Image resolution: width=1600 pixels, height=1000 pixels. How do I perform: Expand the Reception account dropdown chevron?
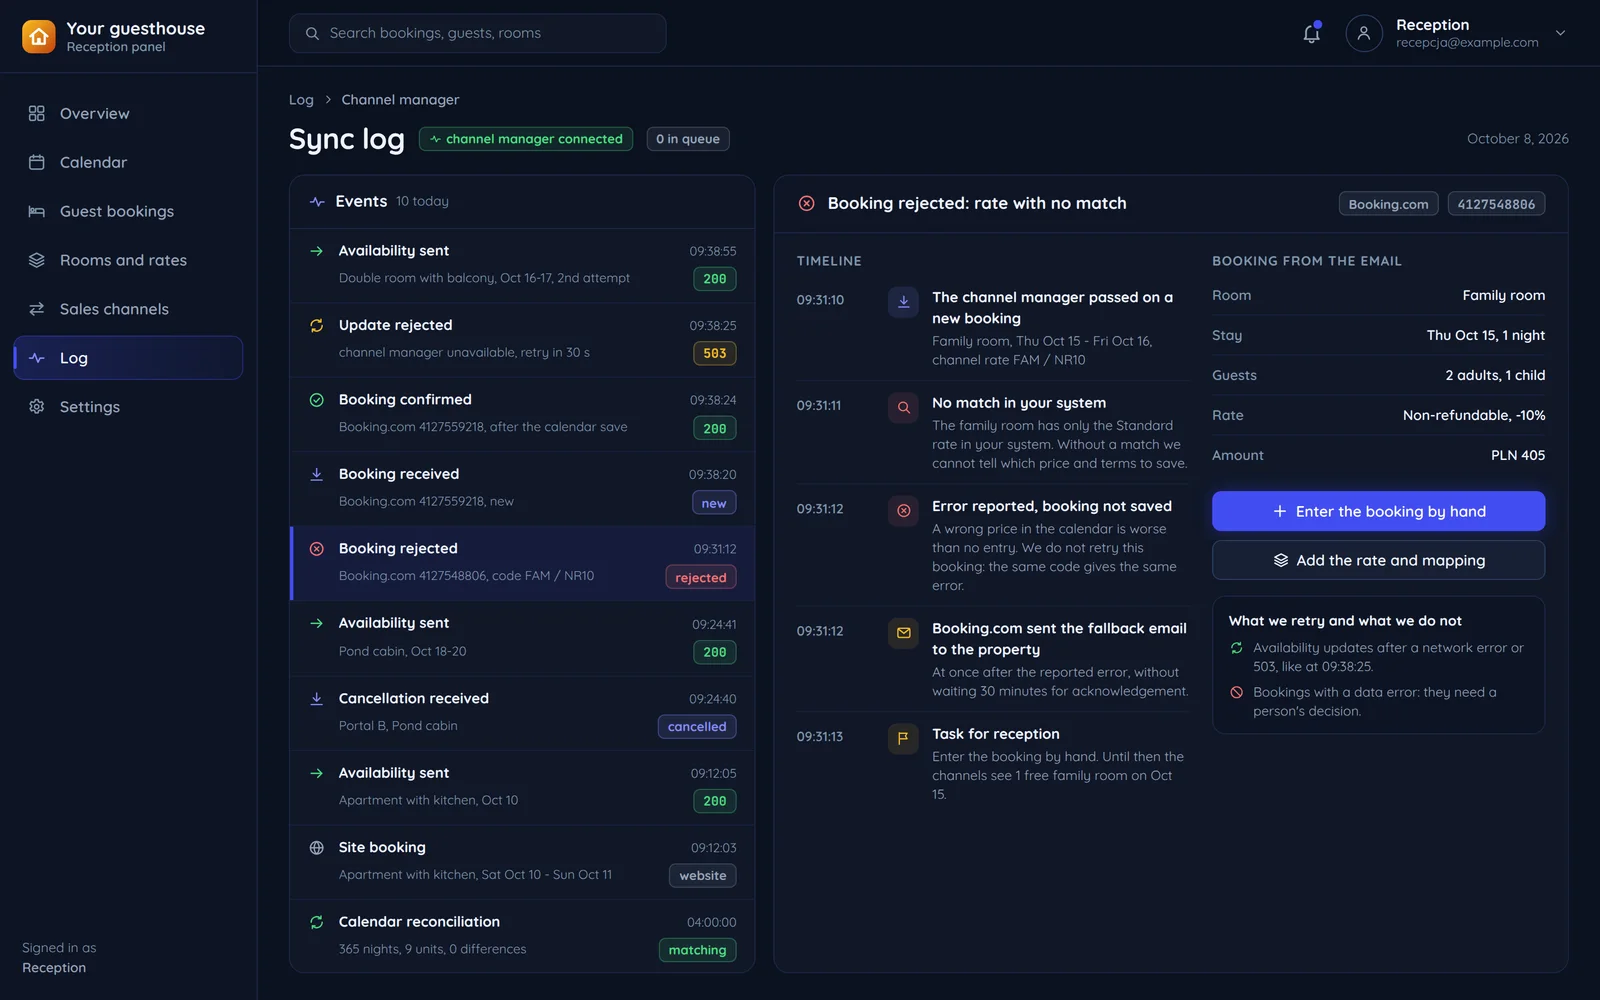(x=1560, y=33)
